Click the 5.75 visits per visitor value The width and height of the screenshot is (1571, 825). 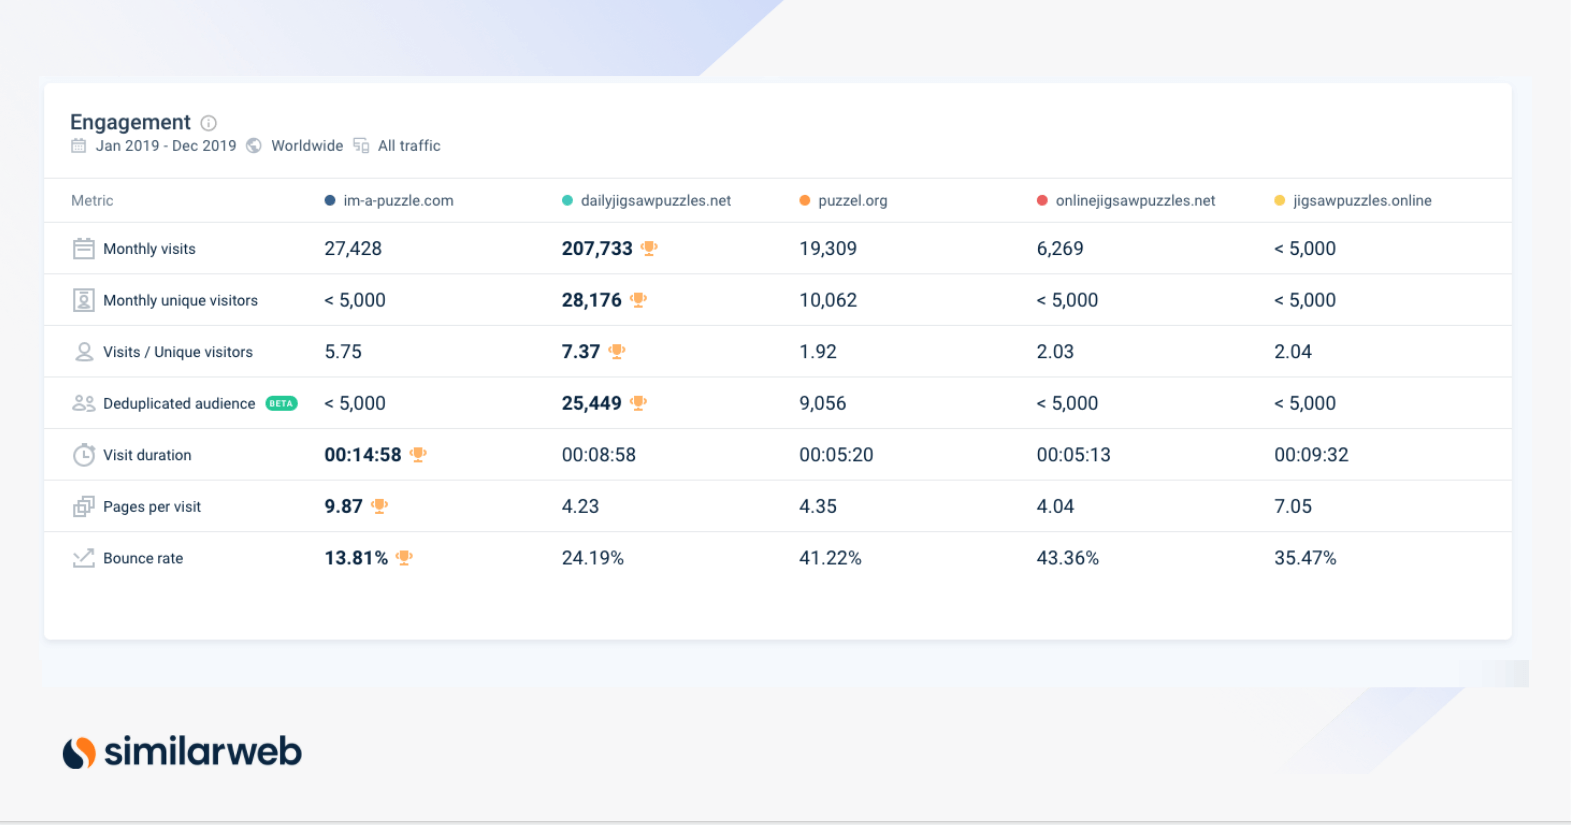pos(343,352)
